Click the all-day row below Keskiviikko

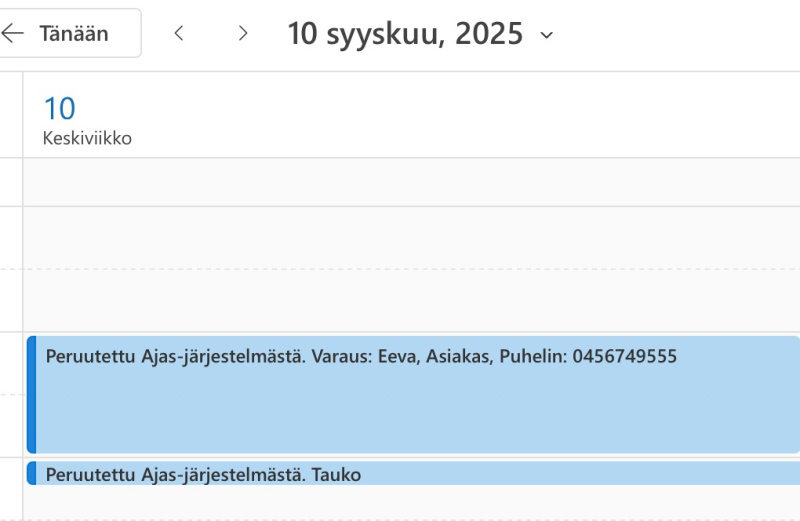tap(400, 181)
